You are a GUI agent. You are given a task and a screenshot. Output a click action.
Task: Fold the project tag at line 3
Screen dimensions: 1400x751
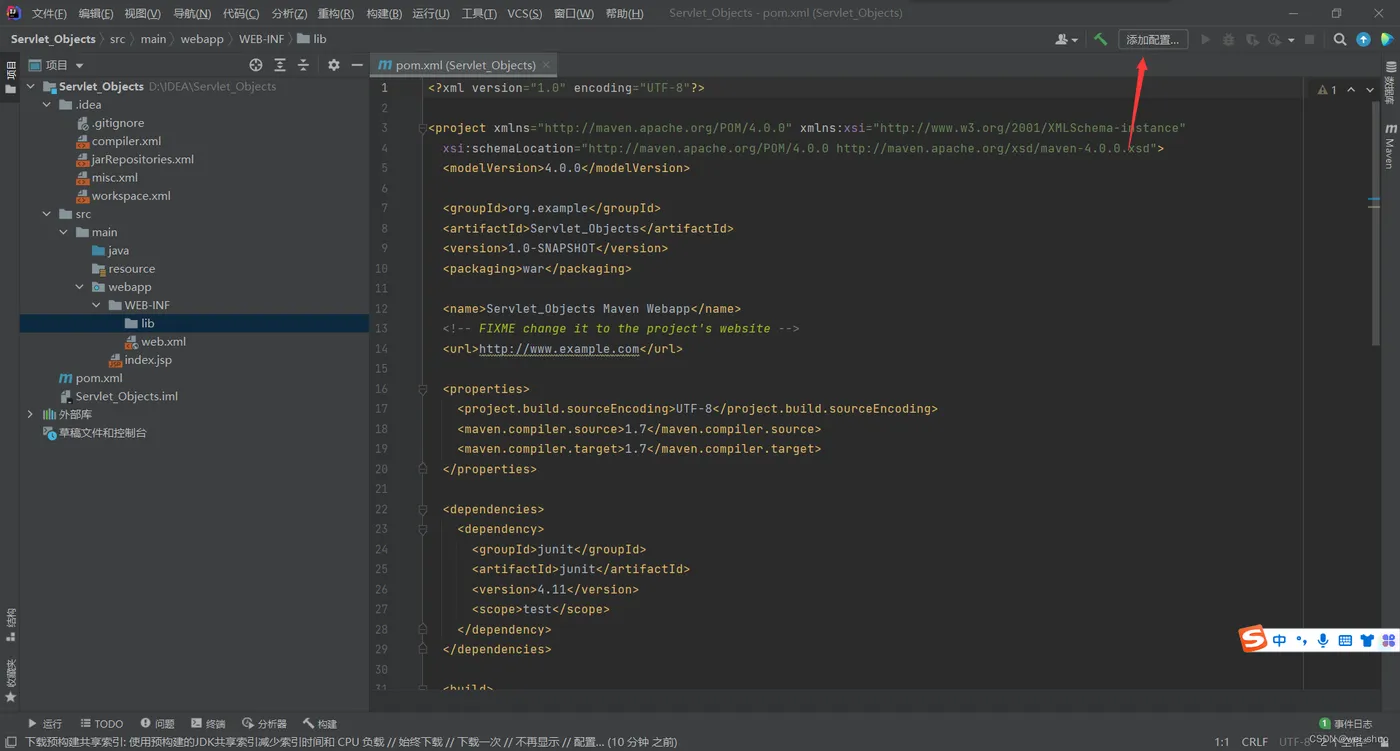tap(423, 128)
